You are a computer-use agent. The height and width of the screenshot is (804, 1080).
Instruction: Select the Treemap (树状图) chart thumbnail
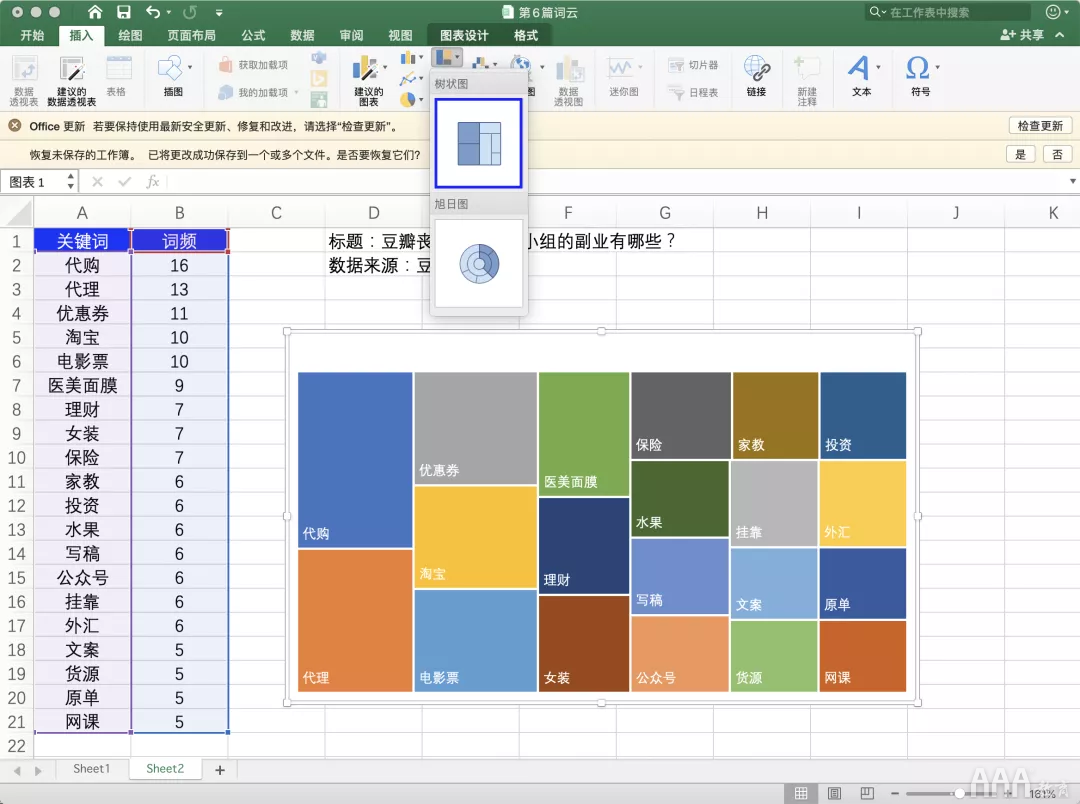click(x=479, y=143)
